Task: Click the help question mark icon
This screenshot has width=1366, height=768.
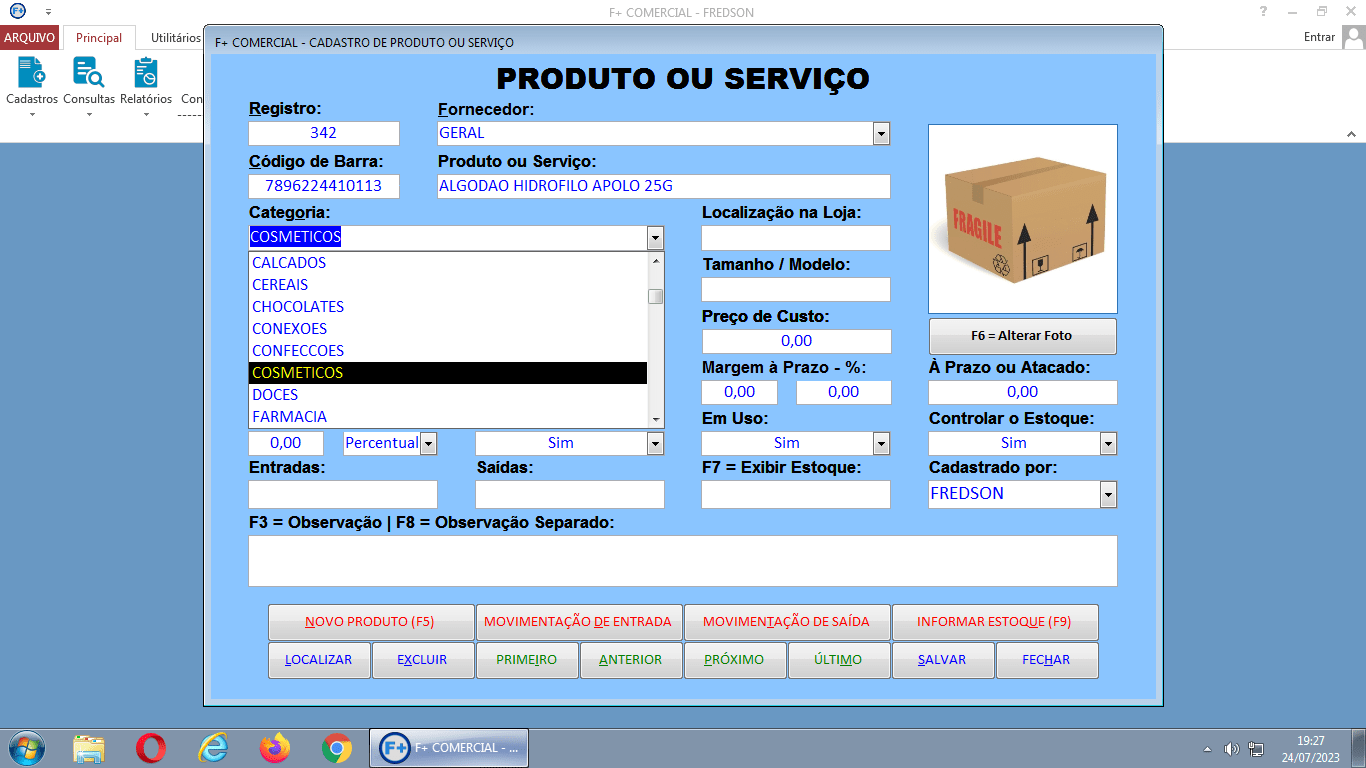Action: click(1264, 11)
